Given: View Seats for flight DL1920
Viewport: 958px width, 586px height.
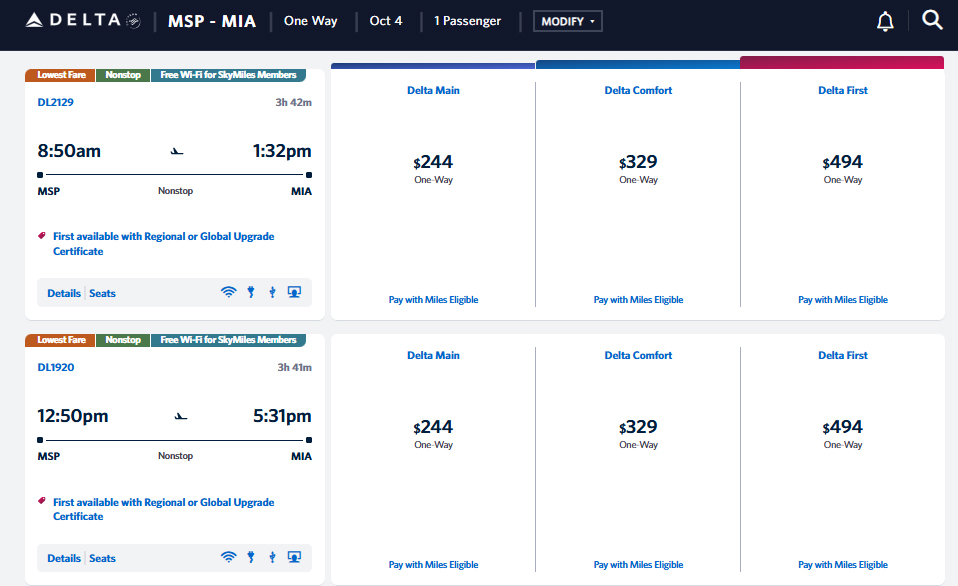Looking at the screenshot, I should [x=102, y=559].
